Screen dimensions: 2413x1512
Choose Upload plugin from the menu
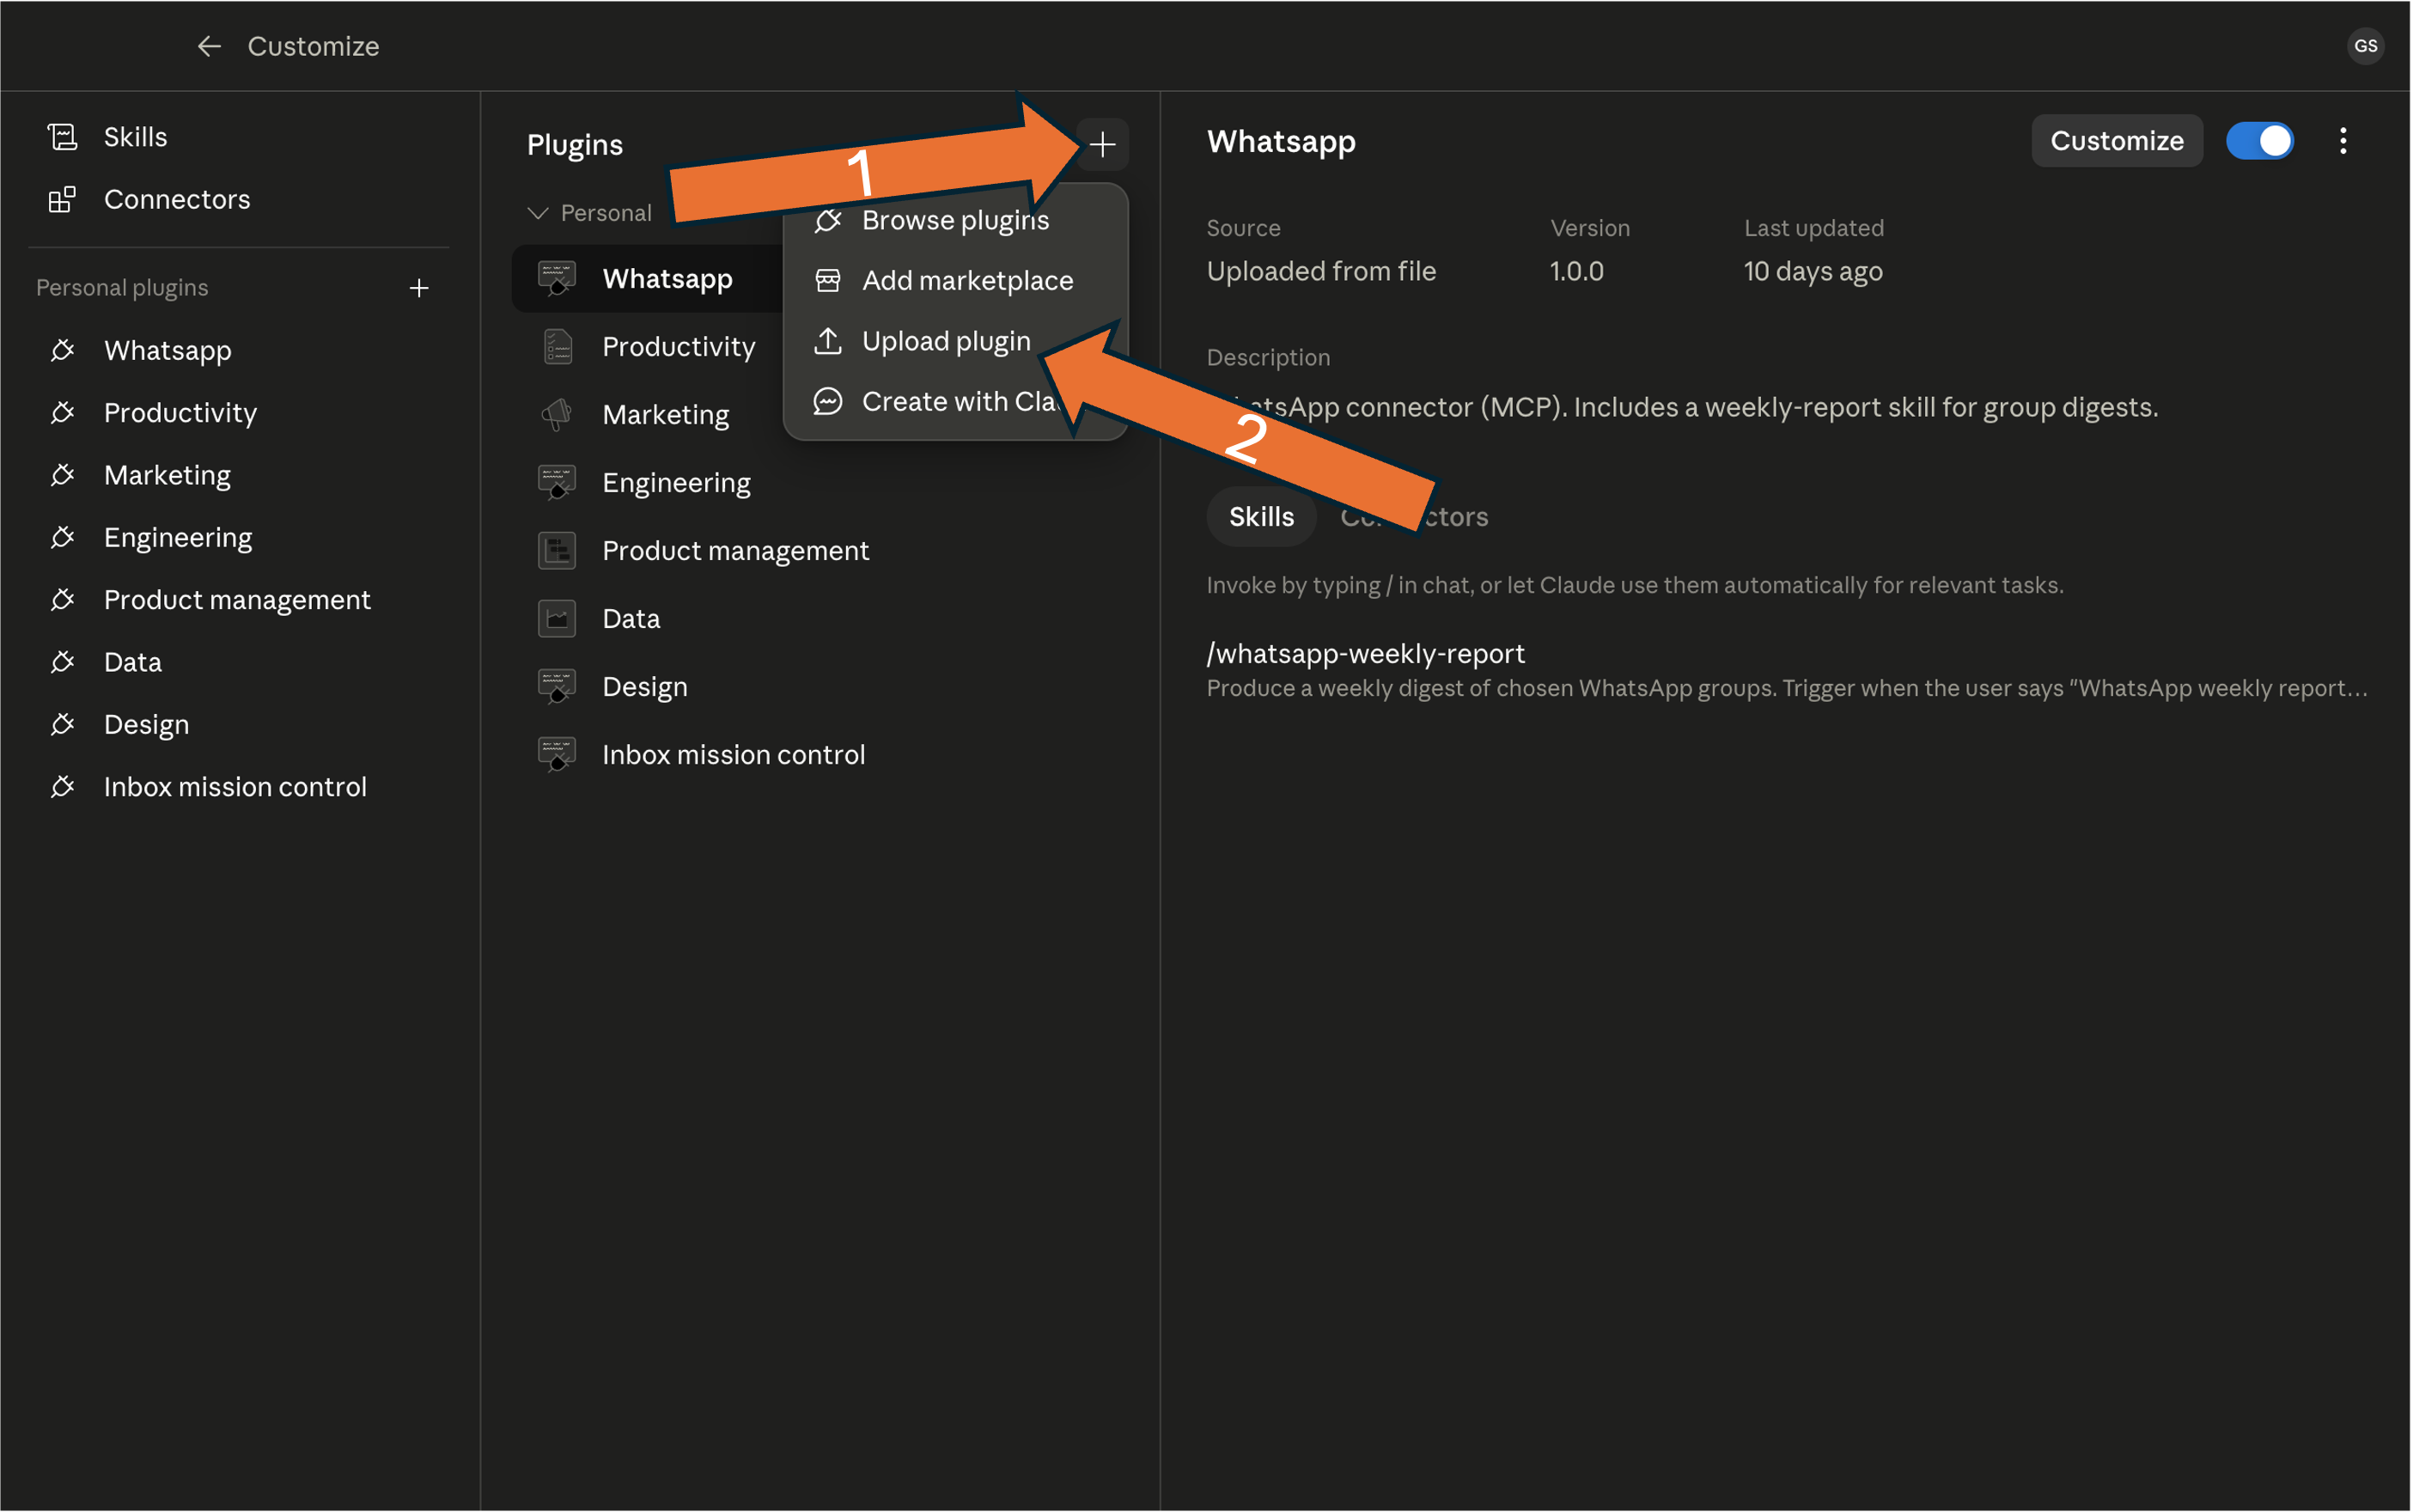pos(955,341)
